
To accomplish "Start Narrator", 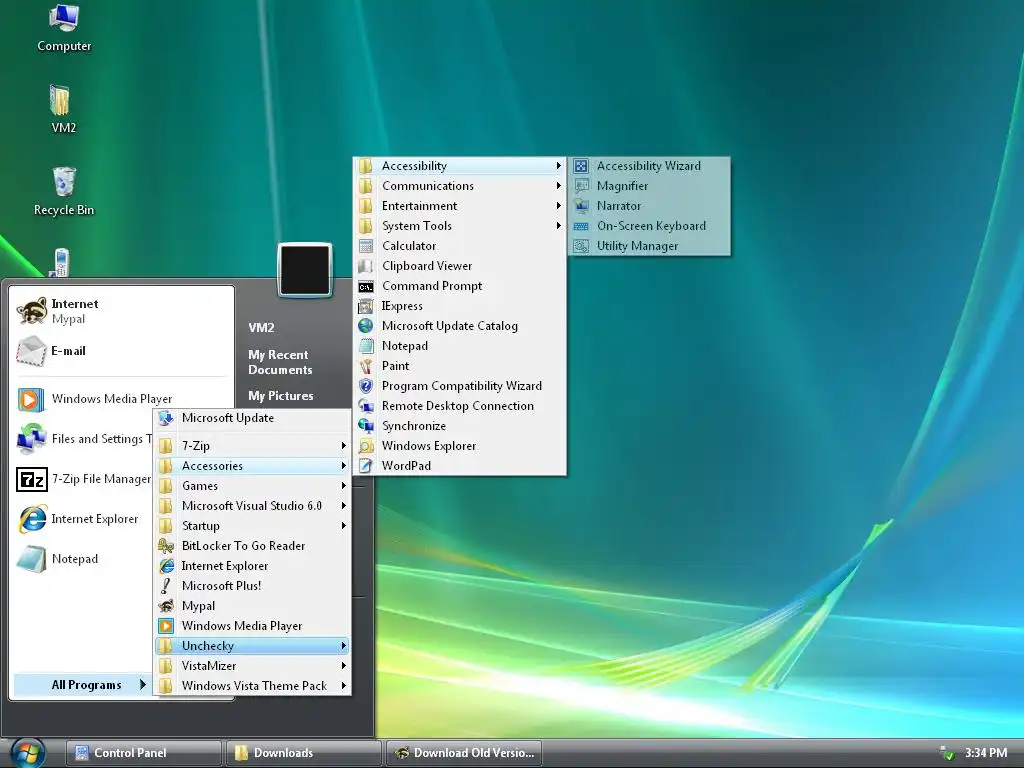I will click(x=650, y=206).
